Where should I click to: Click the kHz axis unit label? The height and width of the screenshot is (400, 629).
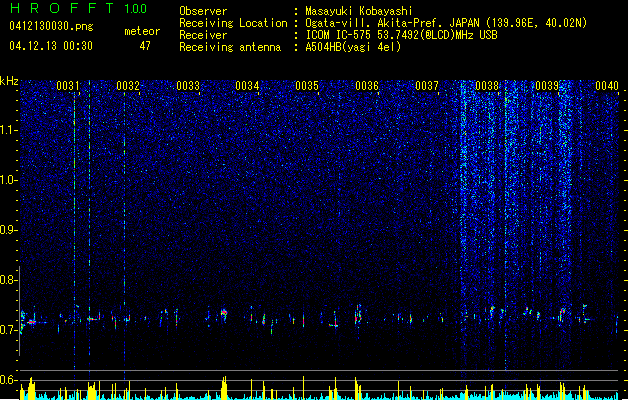point(9,81)
